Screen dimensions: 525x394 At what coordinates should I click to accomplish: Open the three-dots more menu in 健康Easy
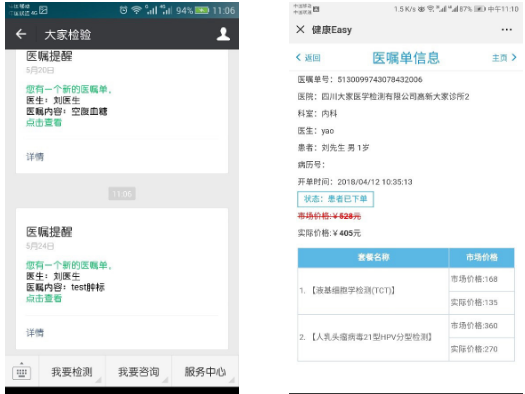506,30
